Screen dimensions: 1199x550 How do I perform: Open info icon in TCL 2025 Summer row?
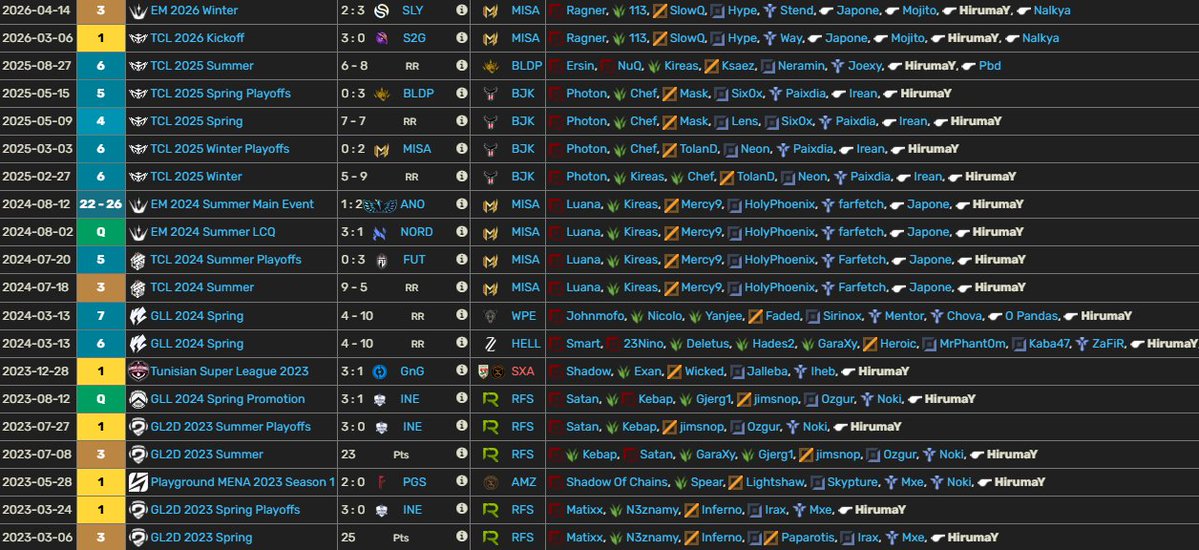(x=462, y=66)
